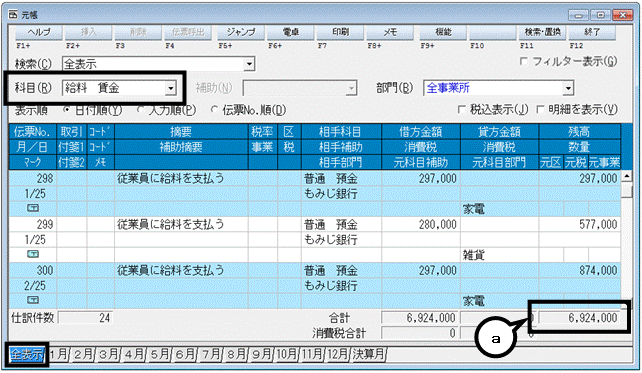Click the 仕訳件数 field showing 24
The height and width of the screenshot is (373, 642).
pos(85,318)
